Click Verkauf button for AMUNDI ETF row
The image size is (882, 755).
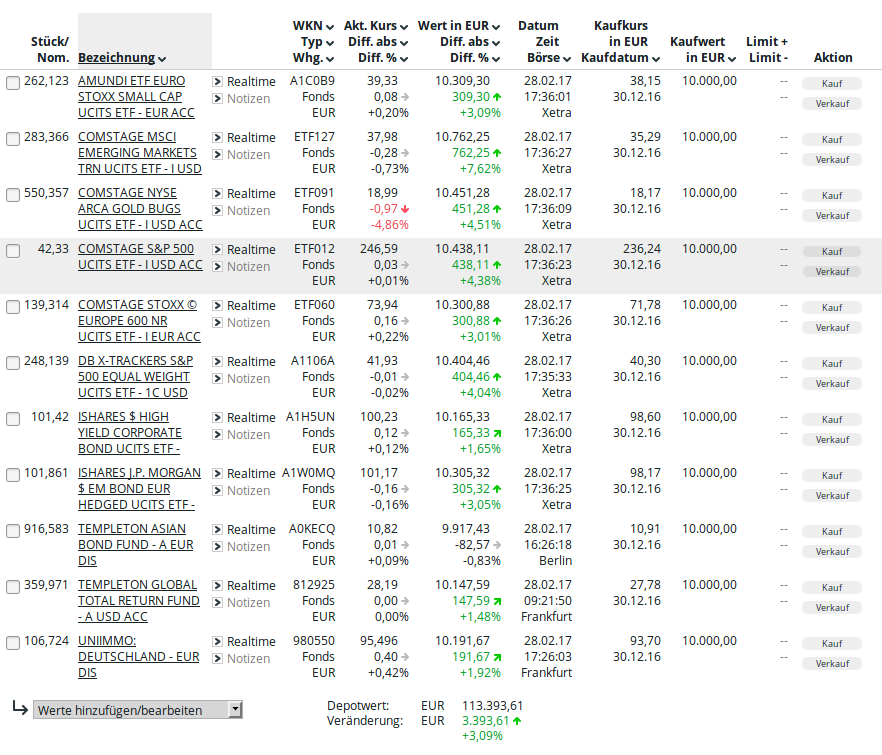(x=831, y=104)
